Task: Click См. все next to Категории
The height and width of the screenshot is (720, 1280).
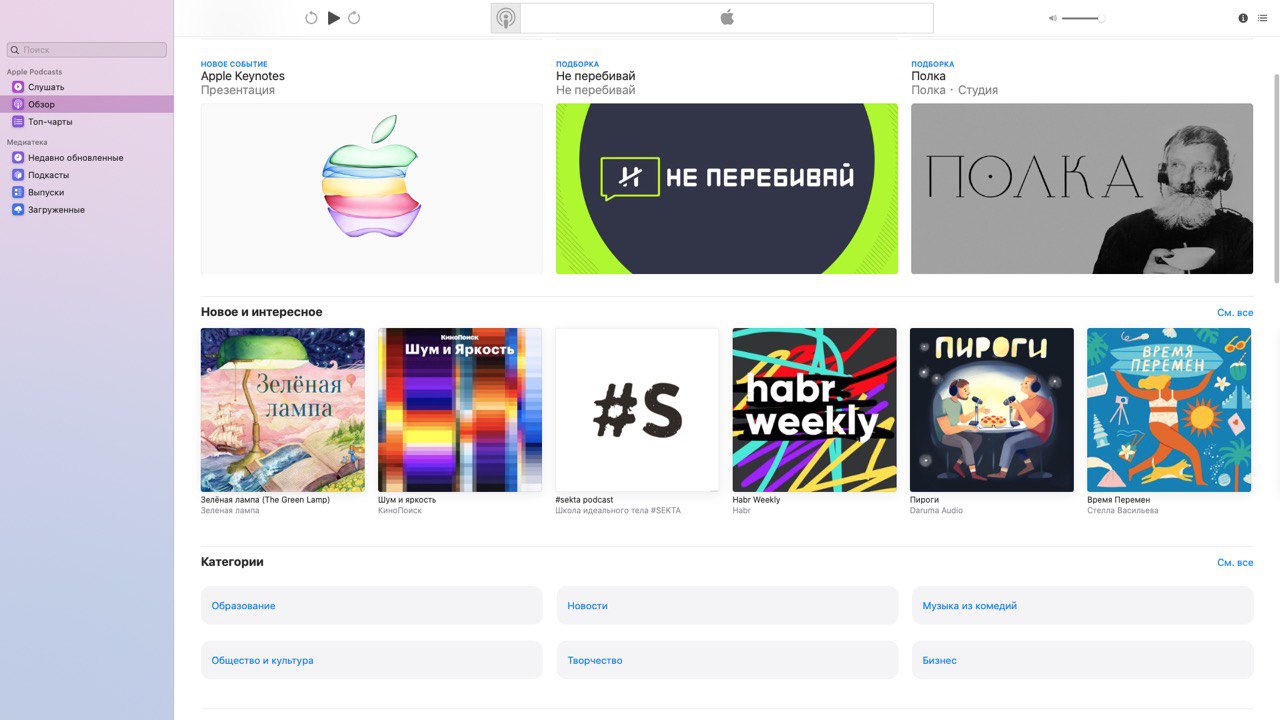Action: click(x=1235, y=563)
